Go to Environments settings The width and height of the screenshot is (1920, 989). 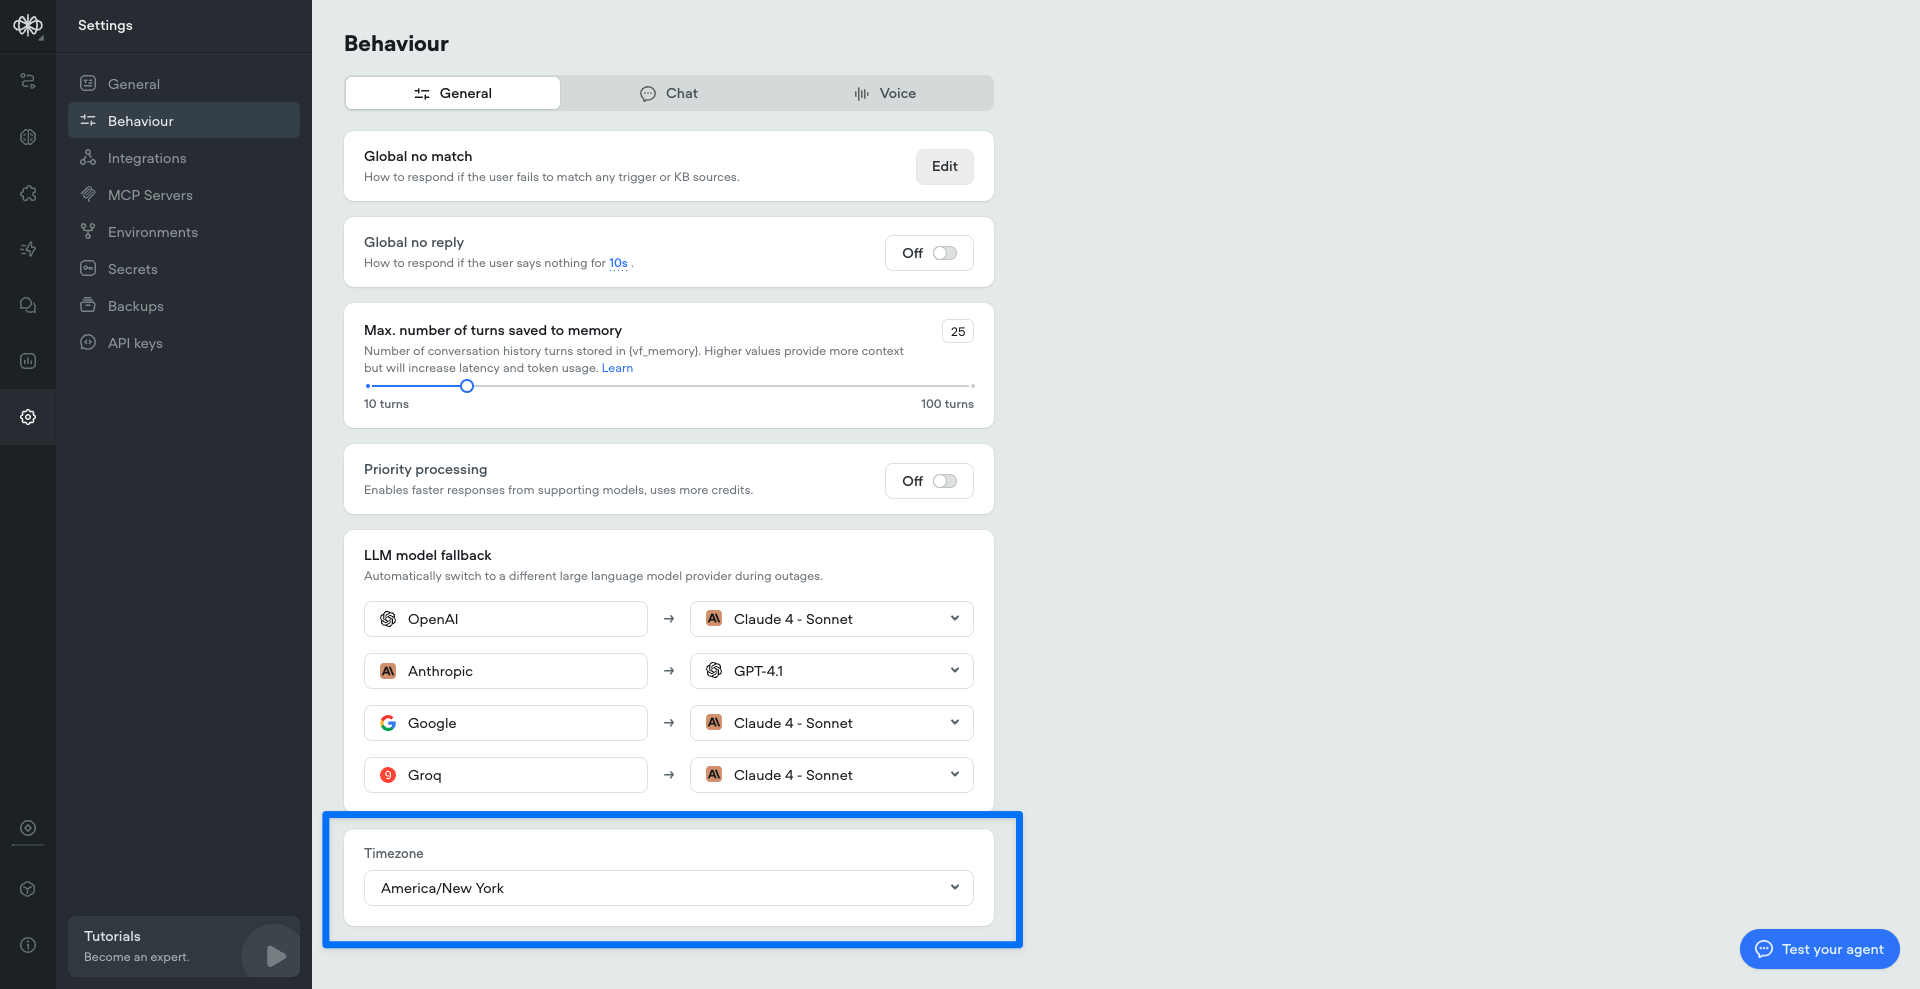pyautogui.click(x=184, y=232)
